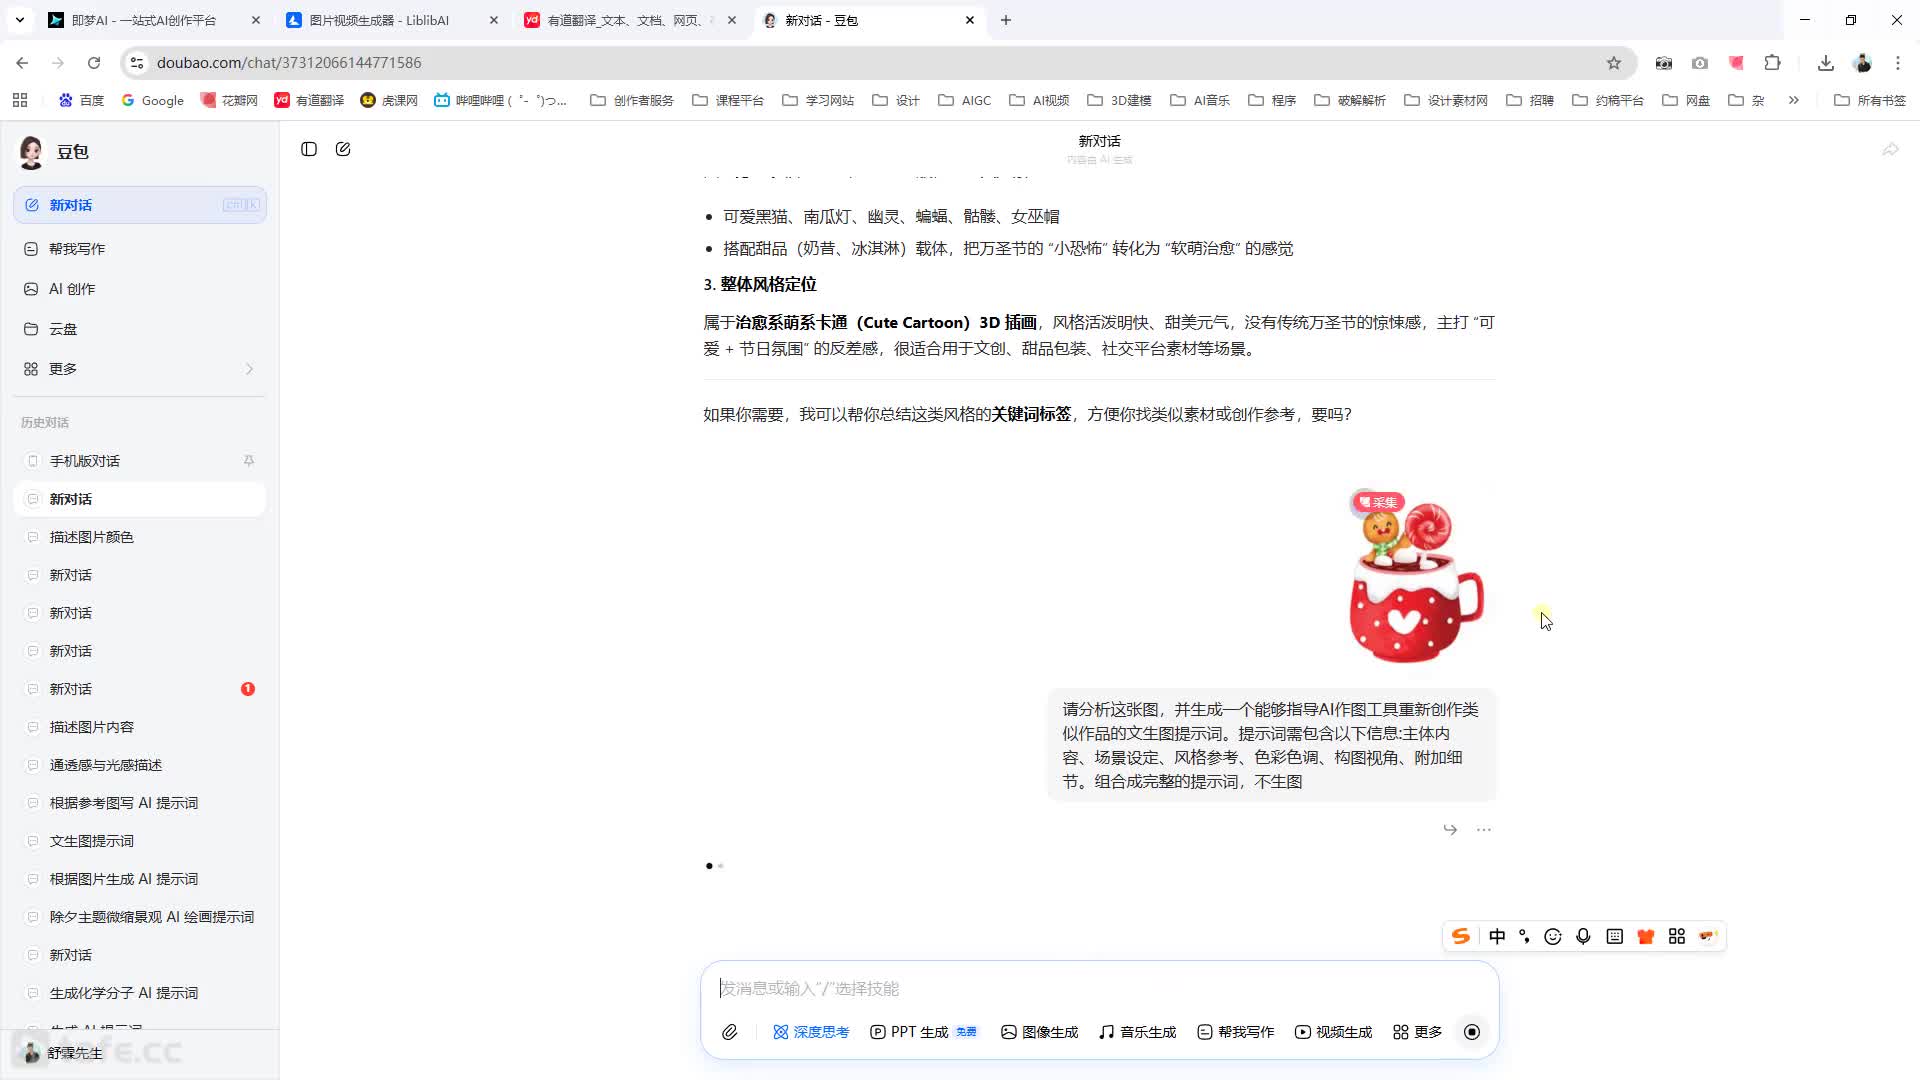Screen dimensions: 1920x1080
Task: Open the Google bookmark
Action: click(x=152, y=100)
